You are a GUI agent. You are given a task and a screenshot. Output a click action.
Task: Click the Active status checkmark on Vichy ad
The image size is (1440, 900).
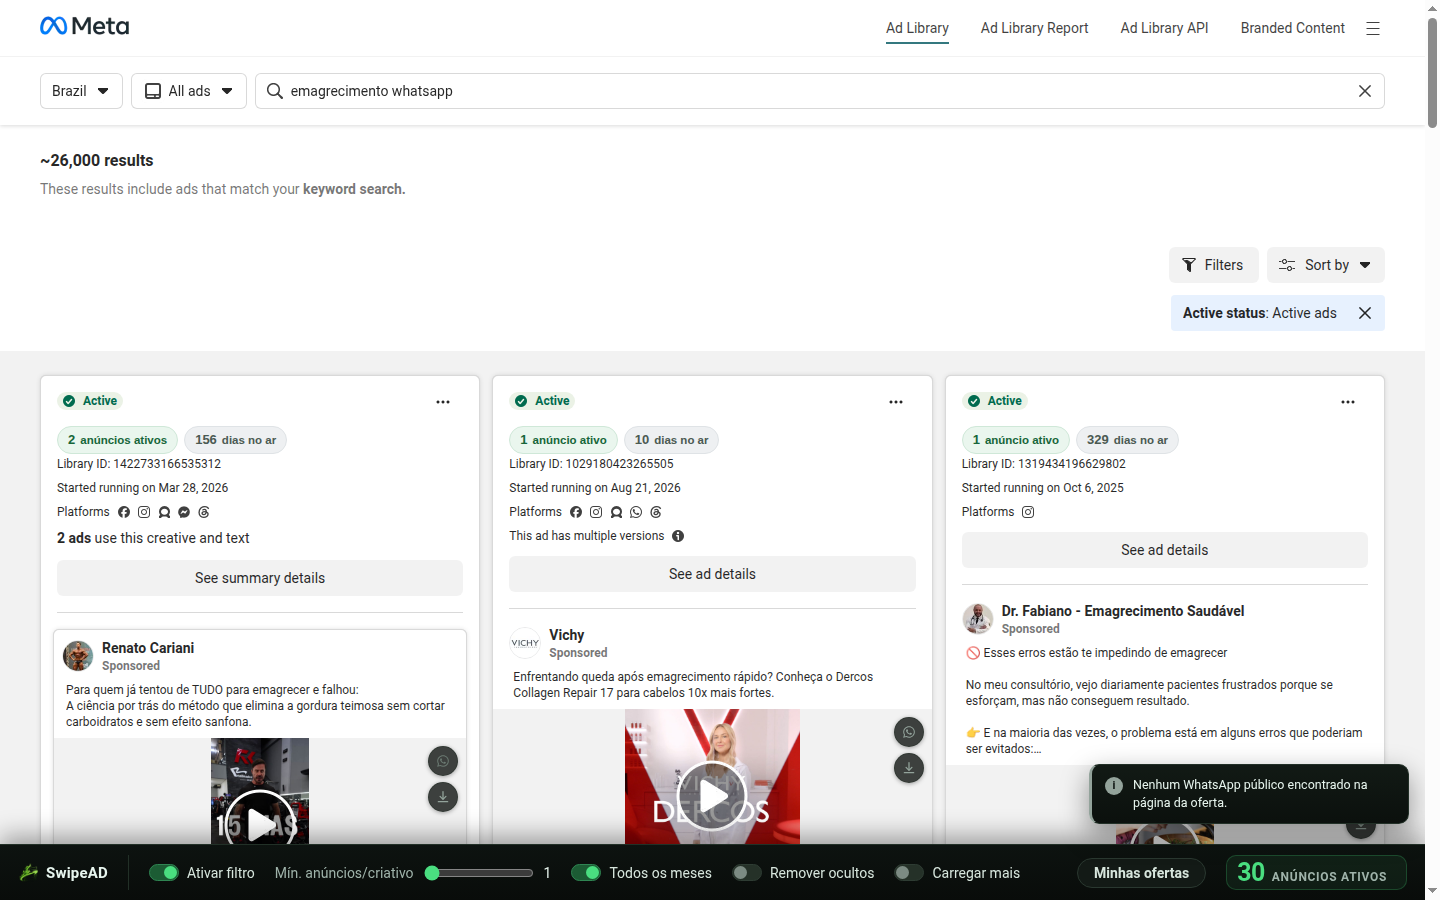[x=521, y=401]
